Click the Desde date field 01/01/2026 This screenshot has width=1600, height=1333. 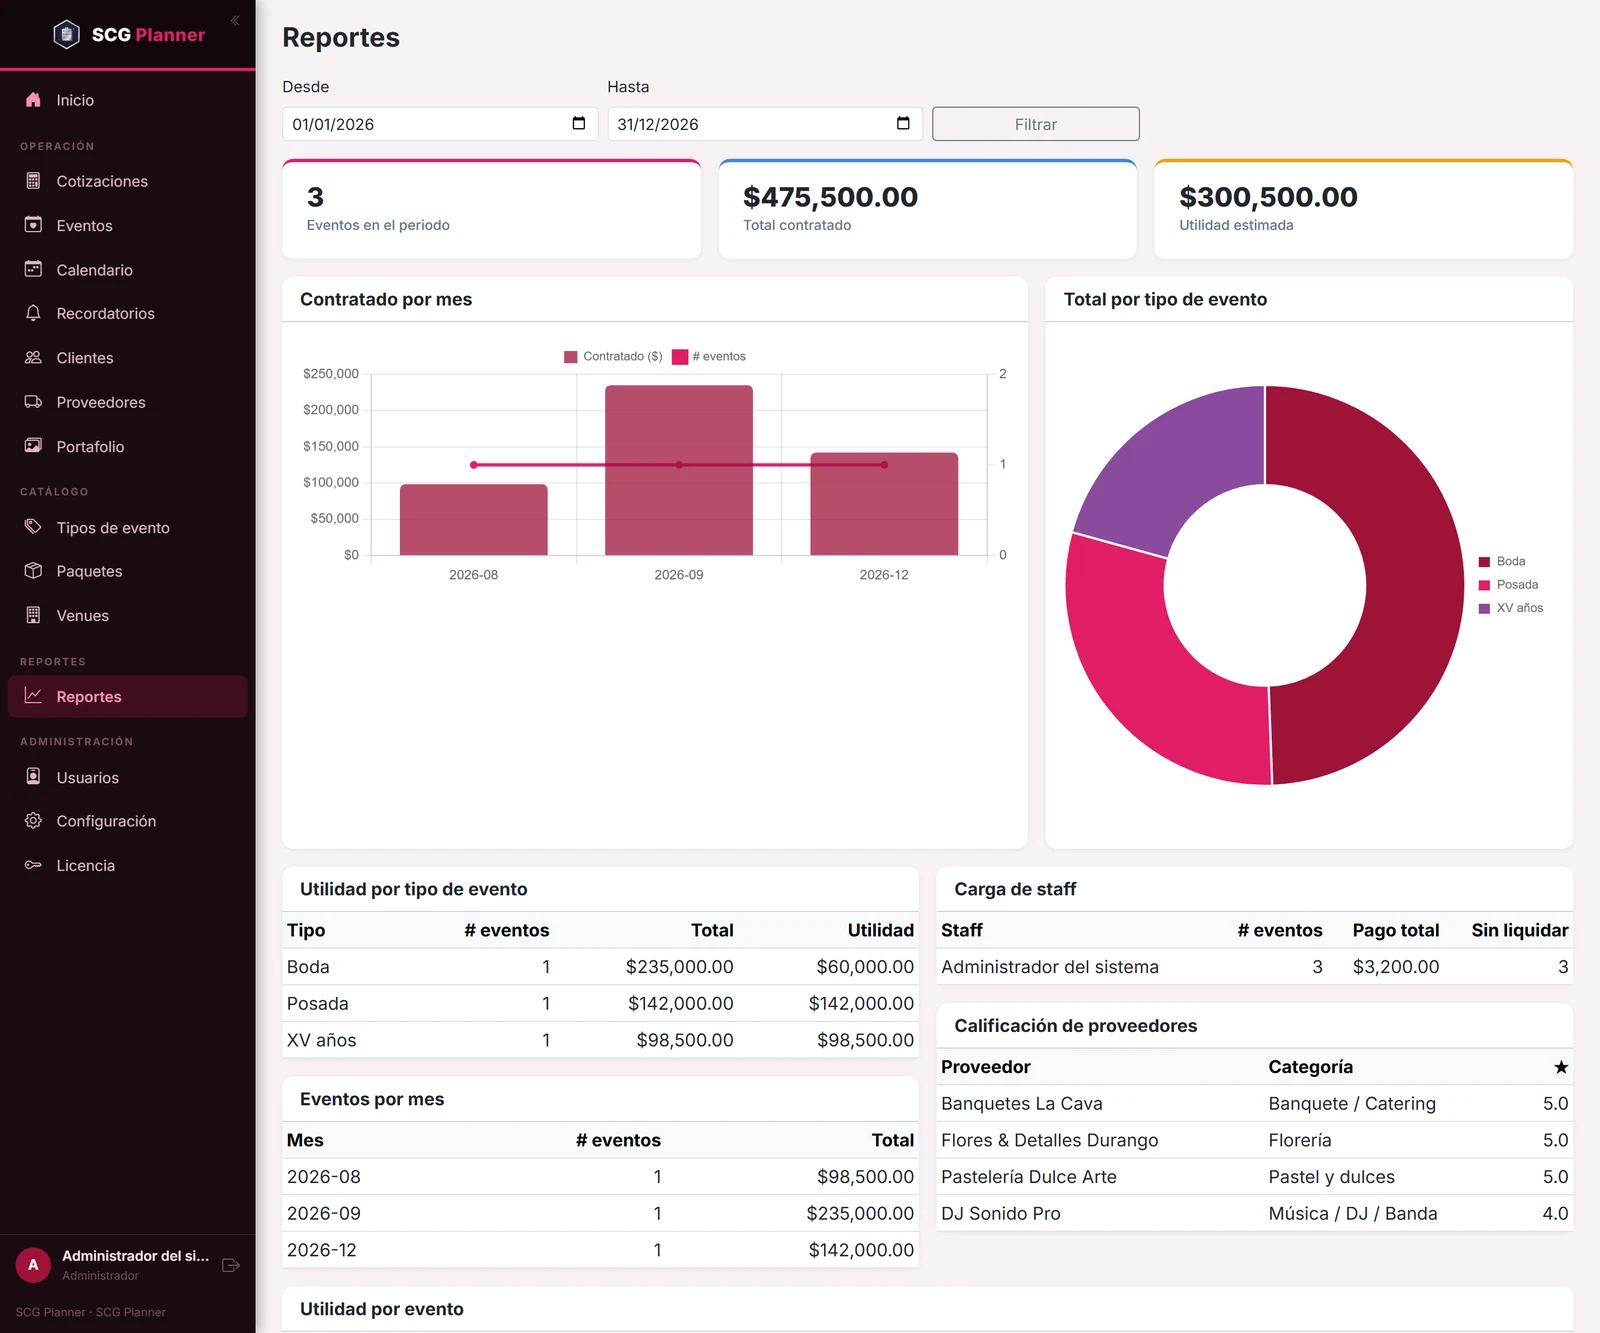click(440, 124)
